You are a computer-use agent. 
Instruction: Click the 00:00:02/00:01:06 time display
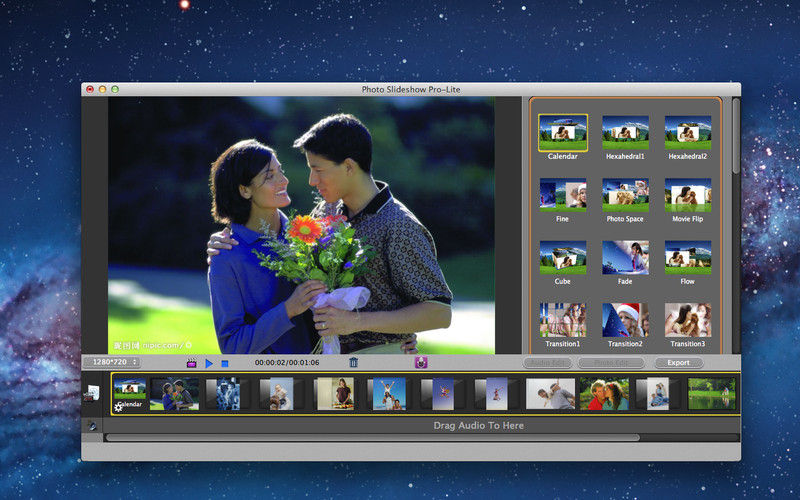tap(287, 362)
